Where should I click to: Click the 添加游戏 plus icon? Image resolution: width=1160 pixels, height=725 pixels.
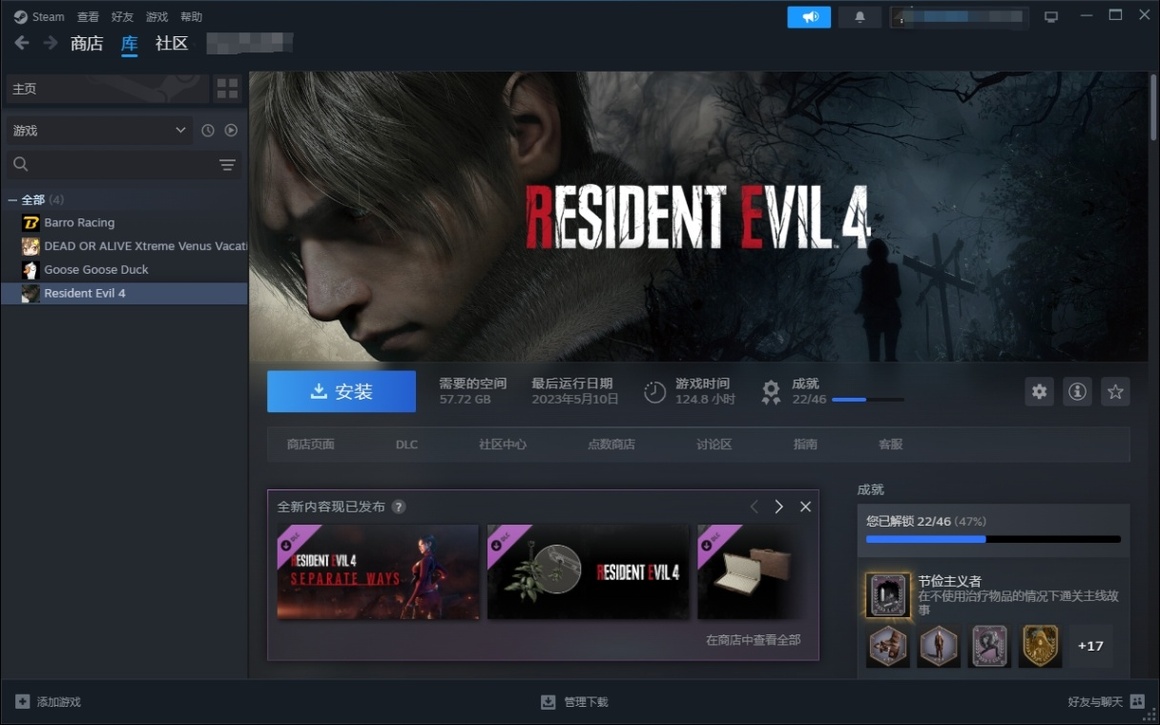[x=23, y=701]
